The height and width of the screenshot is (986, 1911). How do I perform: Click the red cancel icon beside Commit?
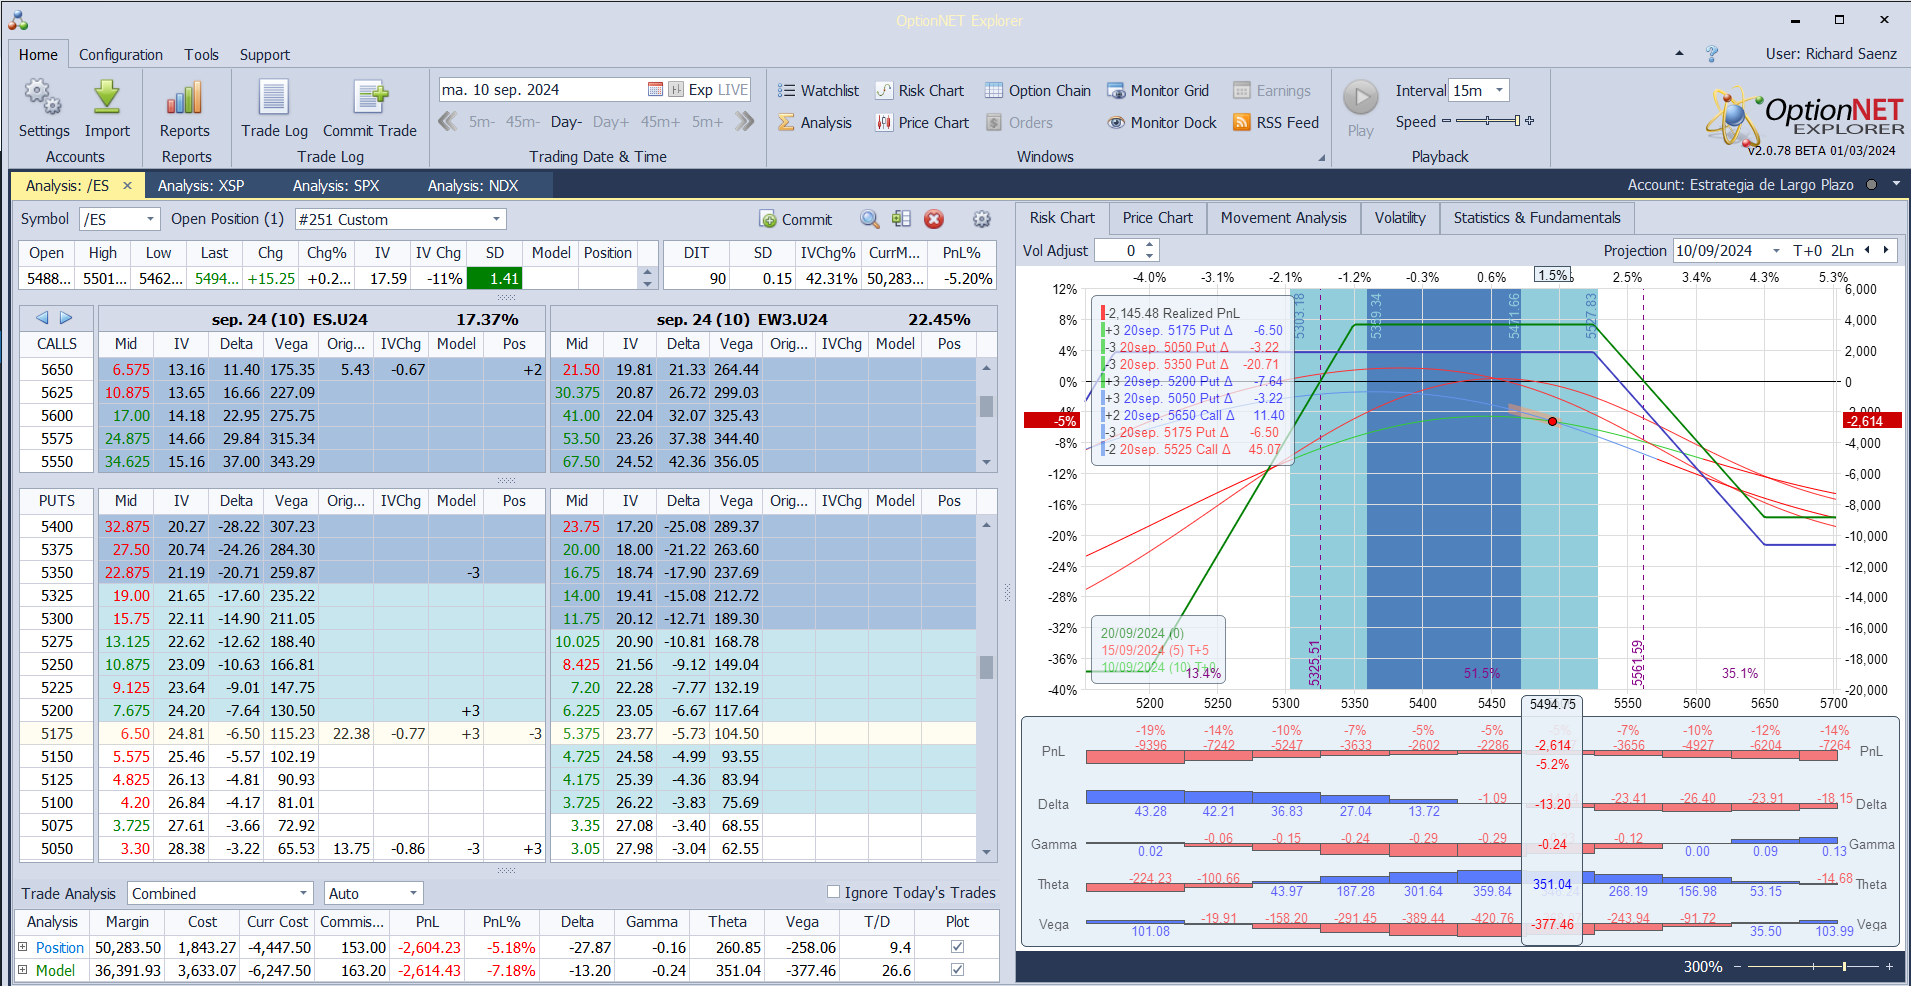tap(934, 219)
